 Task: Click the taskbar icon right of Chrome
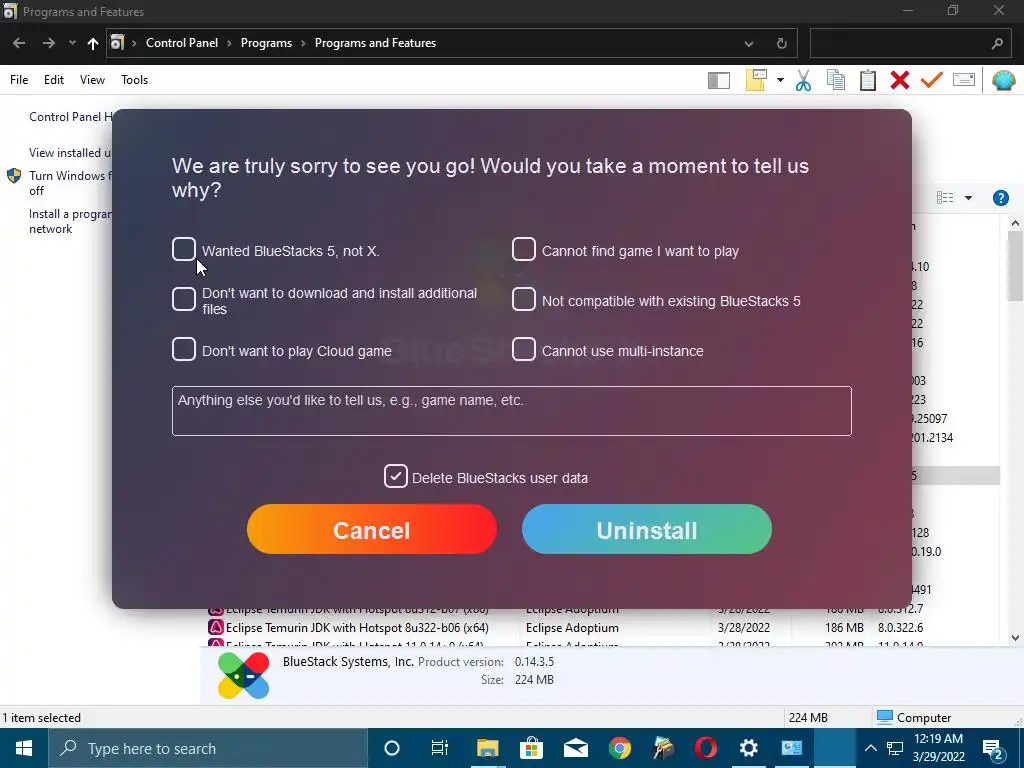(x=662, y=748)
